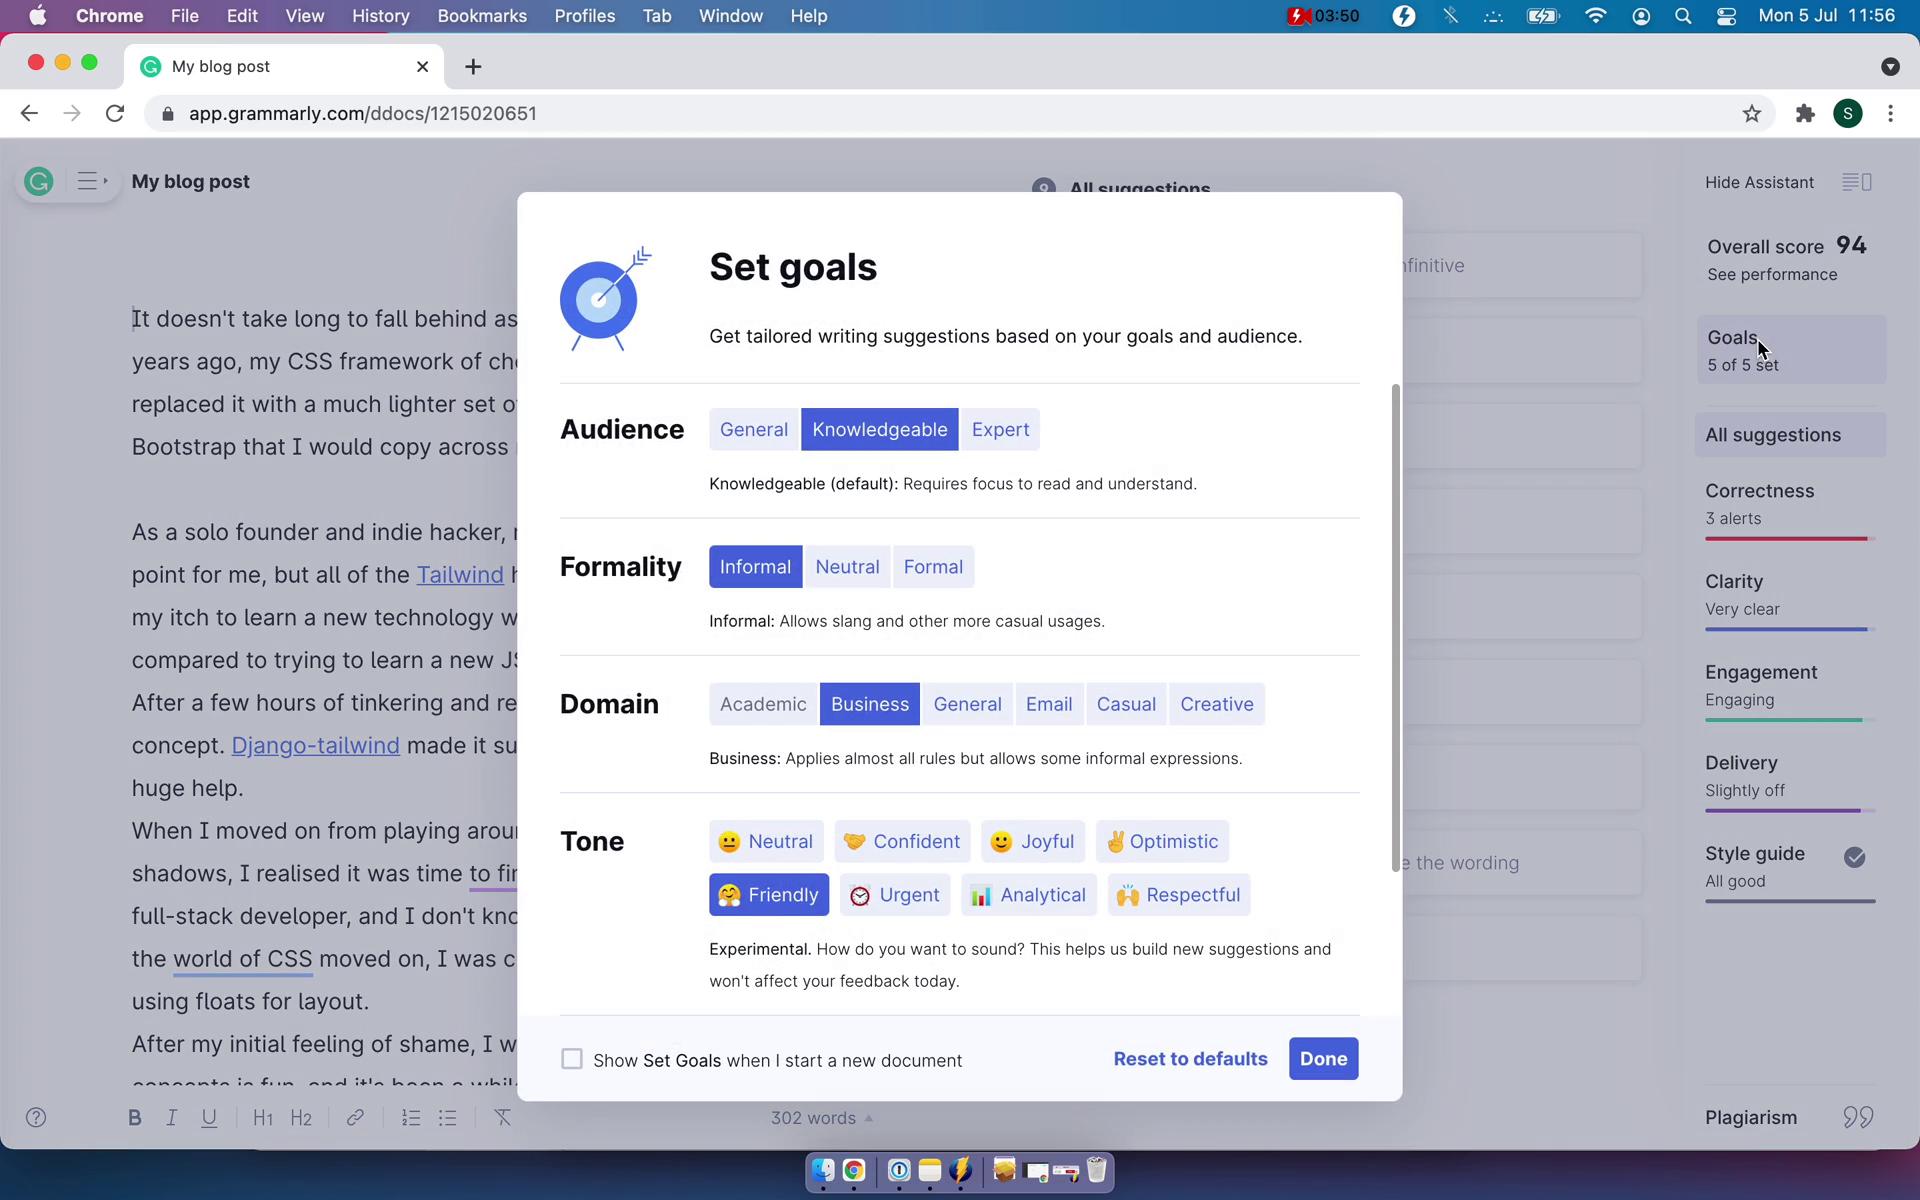This screenshot has width=1920, height=1200.
Task: Select Joyful tone
Action: pos(1033,842)
